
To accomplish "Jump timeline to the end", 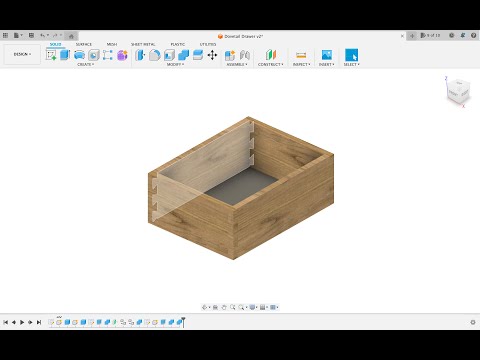I will pos(39,322).
